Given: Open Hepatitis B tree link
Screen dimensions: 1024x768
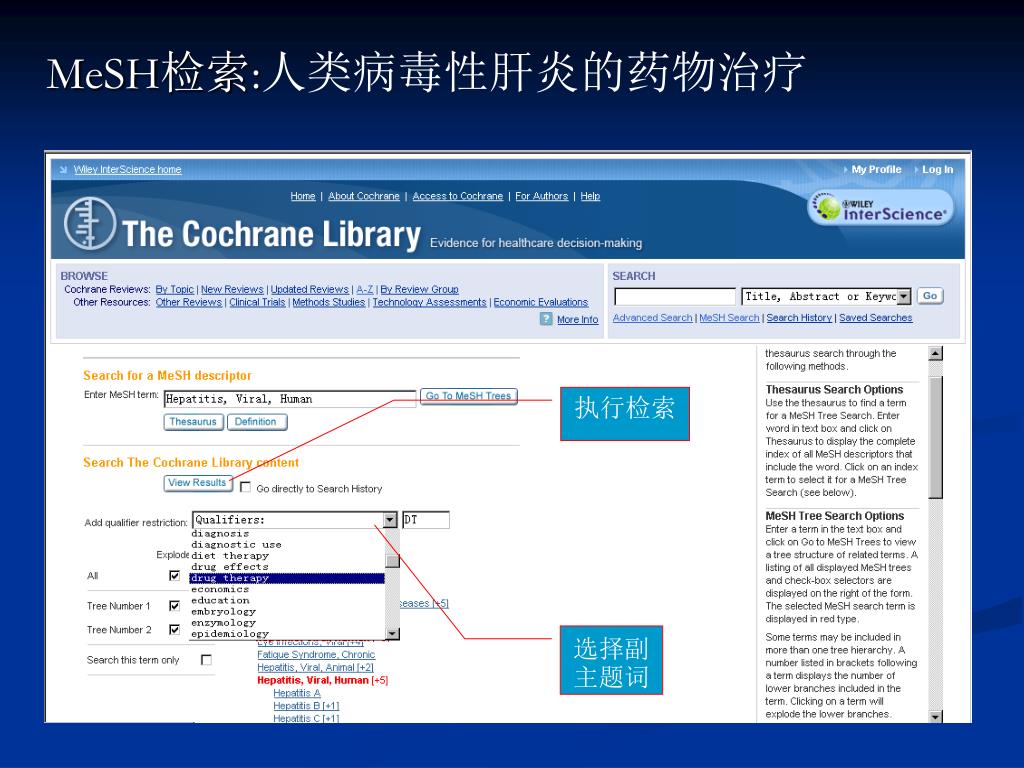Looking at the screenshot, I should 306,706.
